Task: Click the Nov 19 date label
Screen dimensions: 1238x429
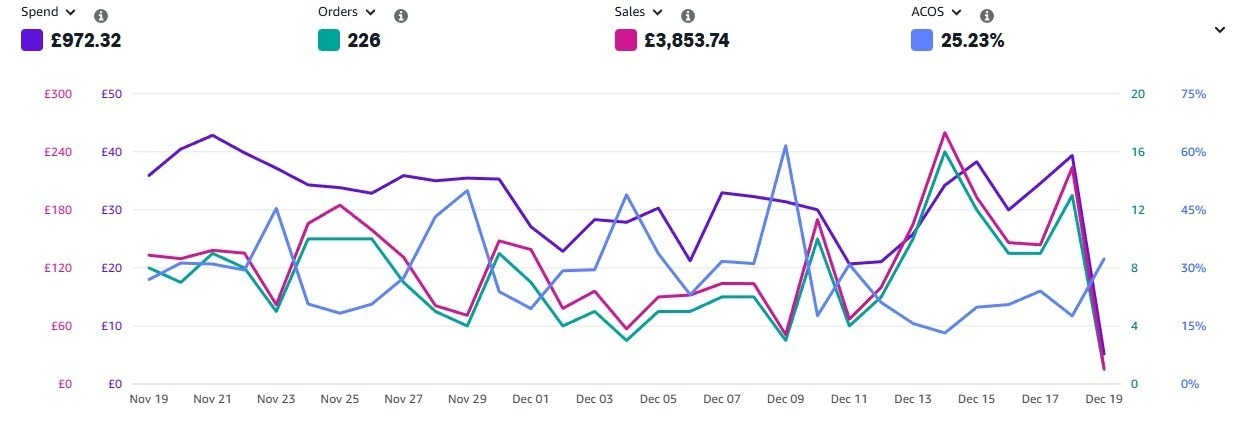Action: pyautogui.click(x=149, y=399)
